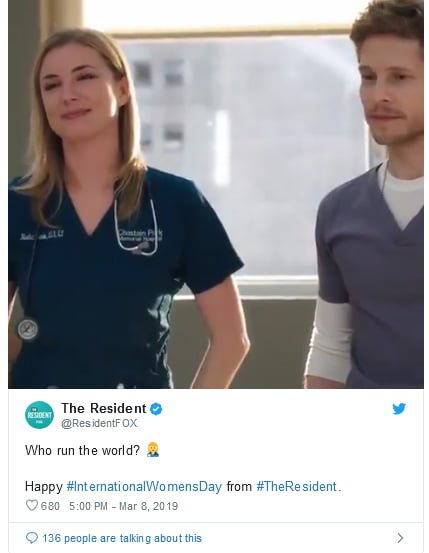
Task: Expand conversation with right chevron arrow
Action: 400,538
